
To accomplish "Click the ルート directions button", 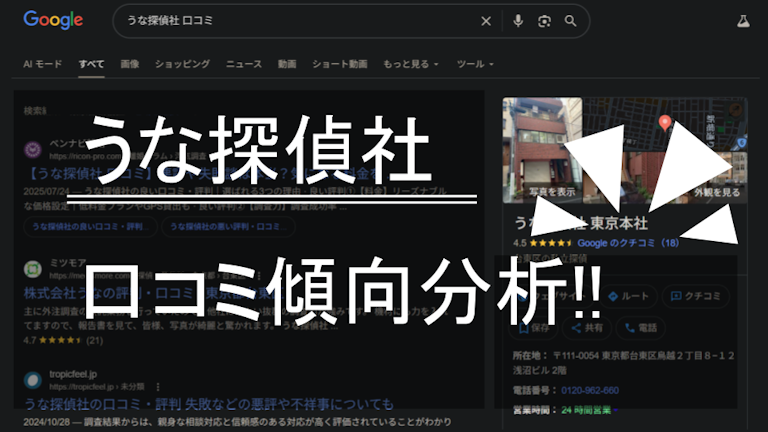I will click(x=629, y=296).
